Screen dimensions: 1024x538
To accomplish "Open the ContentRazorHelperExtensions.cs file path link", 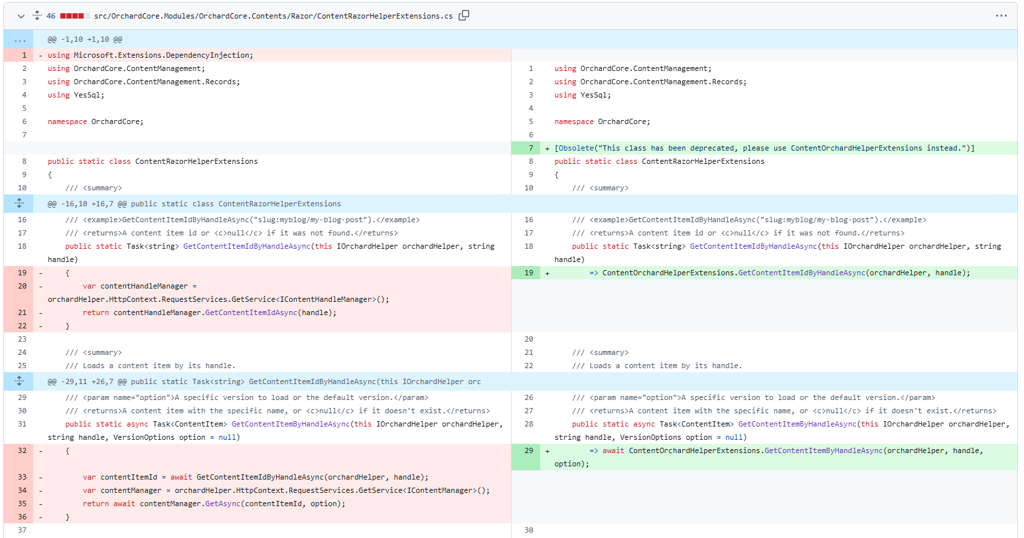I will pos(273,16).
